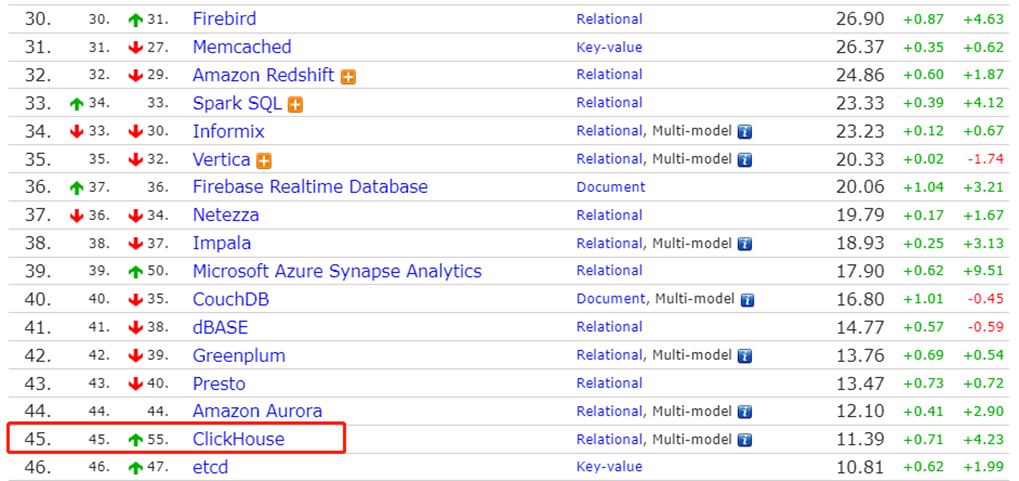Click the Key-value model link in Memcached row
This screenshot has width=1019, height=481.
[609, 47]
